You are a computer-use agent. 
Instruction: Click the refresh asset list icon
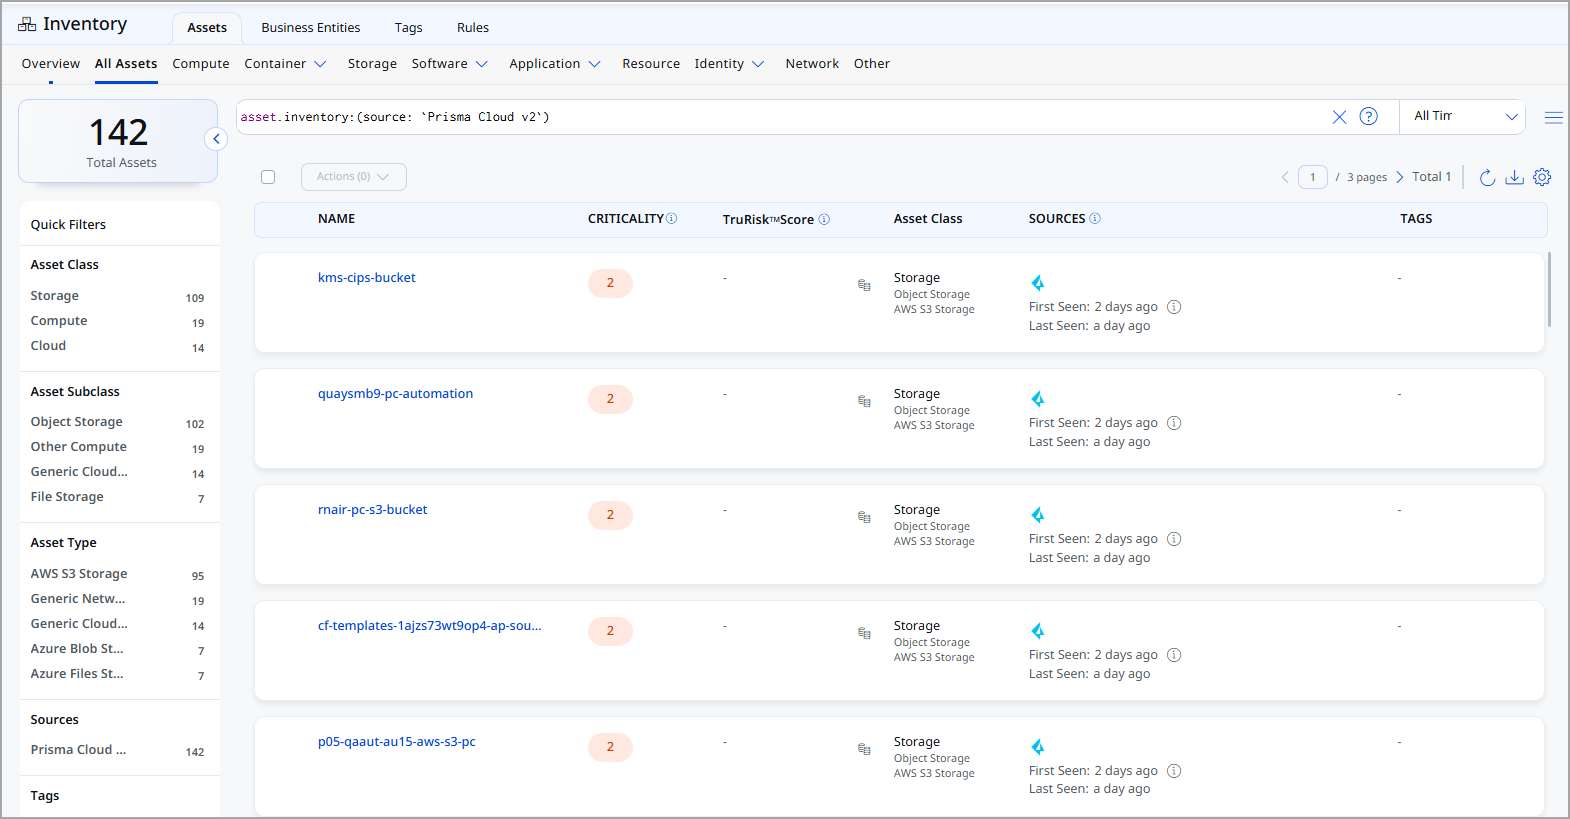pyautogui.click(x=1487, y=177)
